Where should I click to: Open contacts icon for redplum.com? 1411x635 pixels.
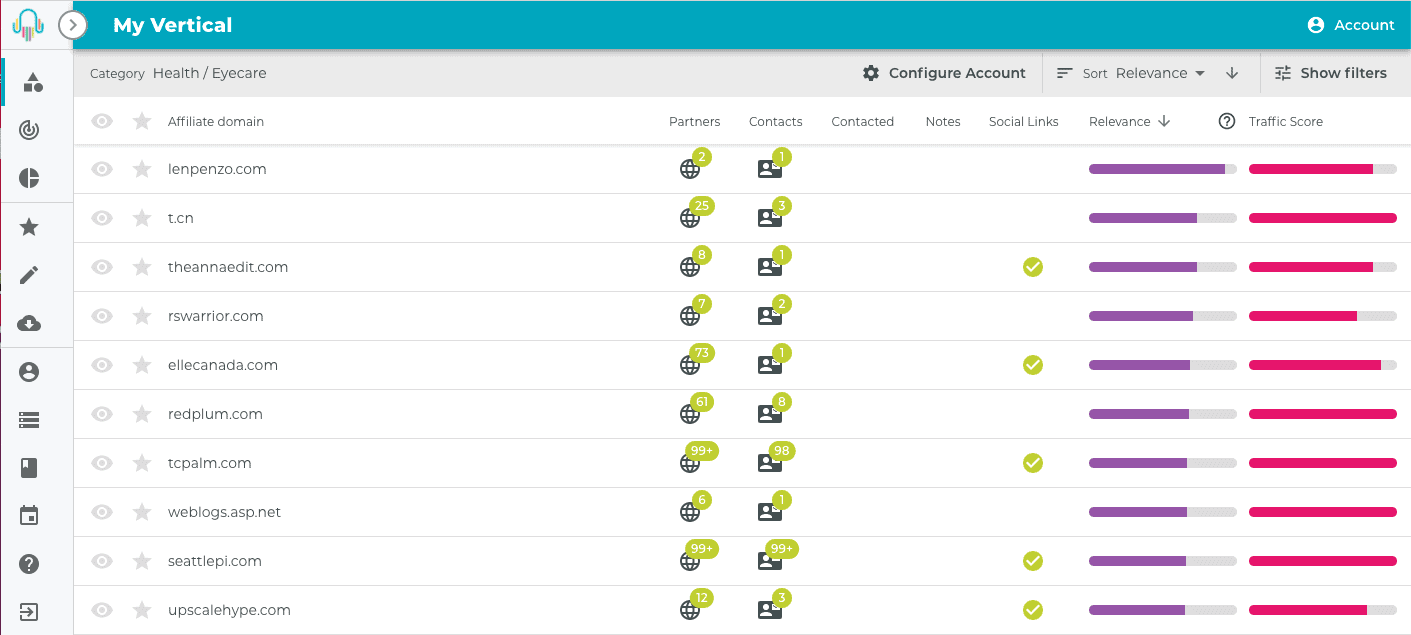(770, 414)
